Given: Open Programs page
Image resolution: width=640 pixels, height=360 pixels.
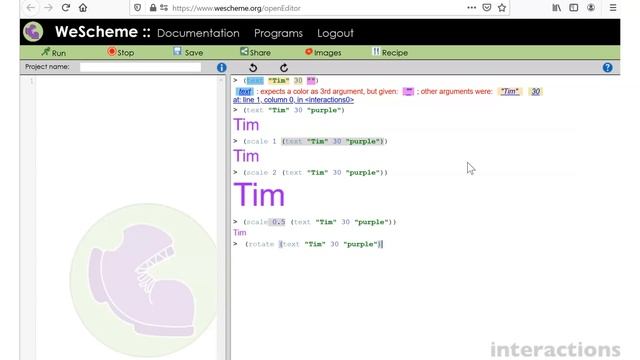Looking at the screenshot, I should point(278,33).
